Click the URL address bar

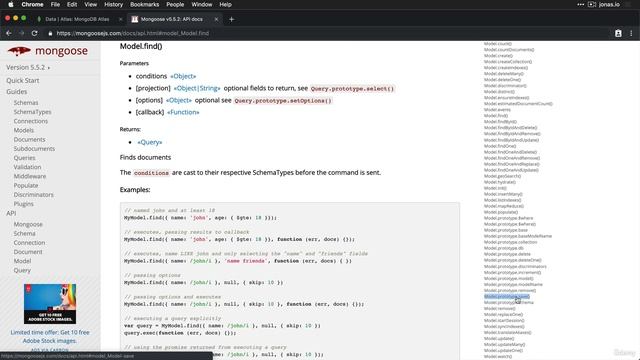[327, 33]
